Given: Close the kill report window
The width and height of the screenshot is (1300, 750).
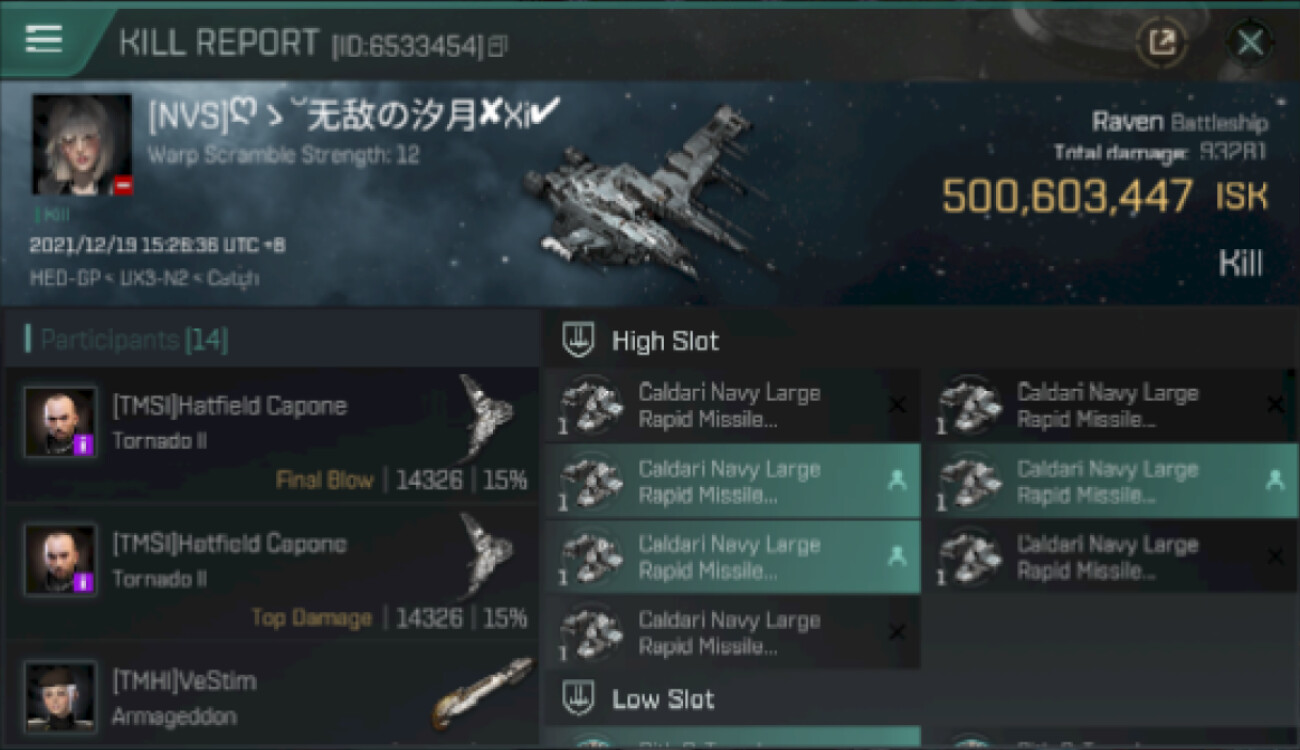Looking at the screenshot, I should pyautogui.click(x=1250, y=42).
